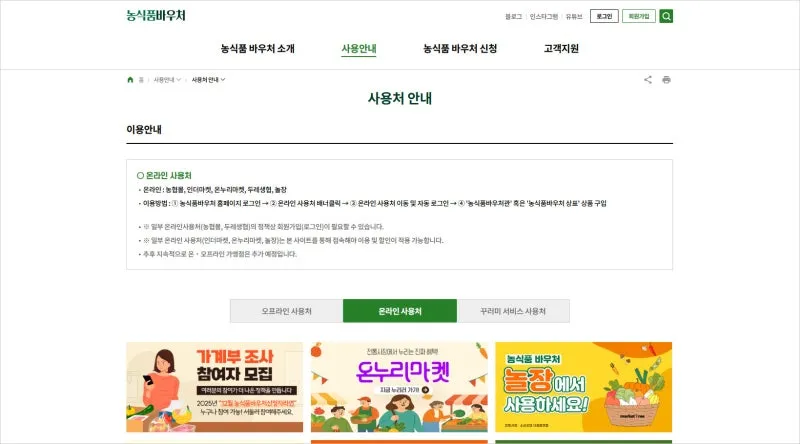
Task: Open the 농식품 바우처 신청 menu
Action: (x=460, y=48)
